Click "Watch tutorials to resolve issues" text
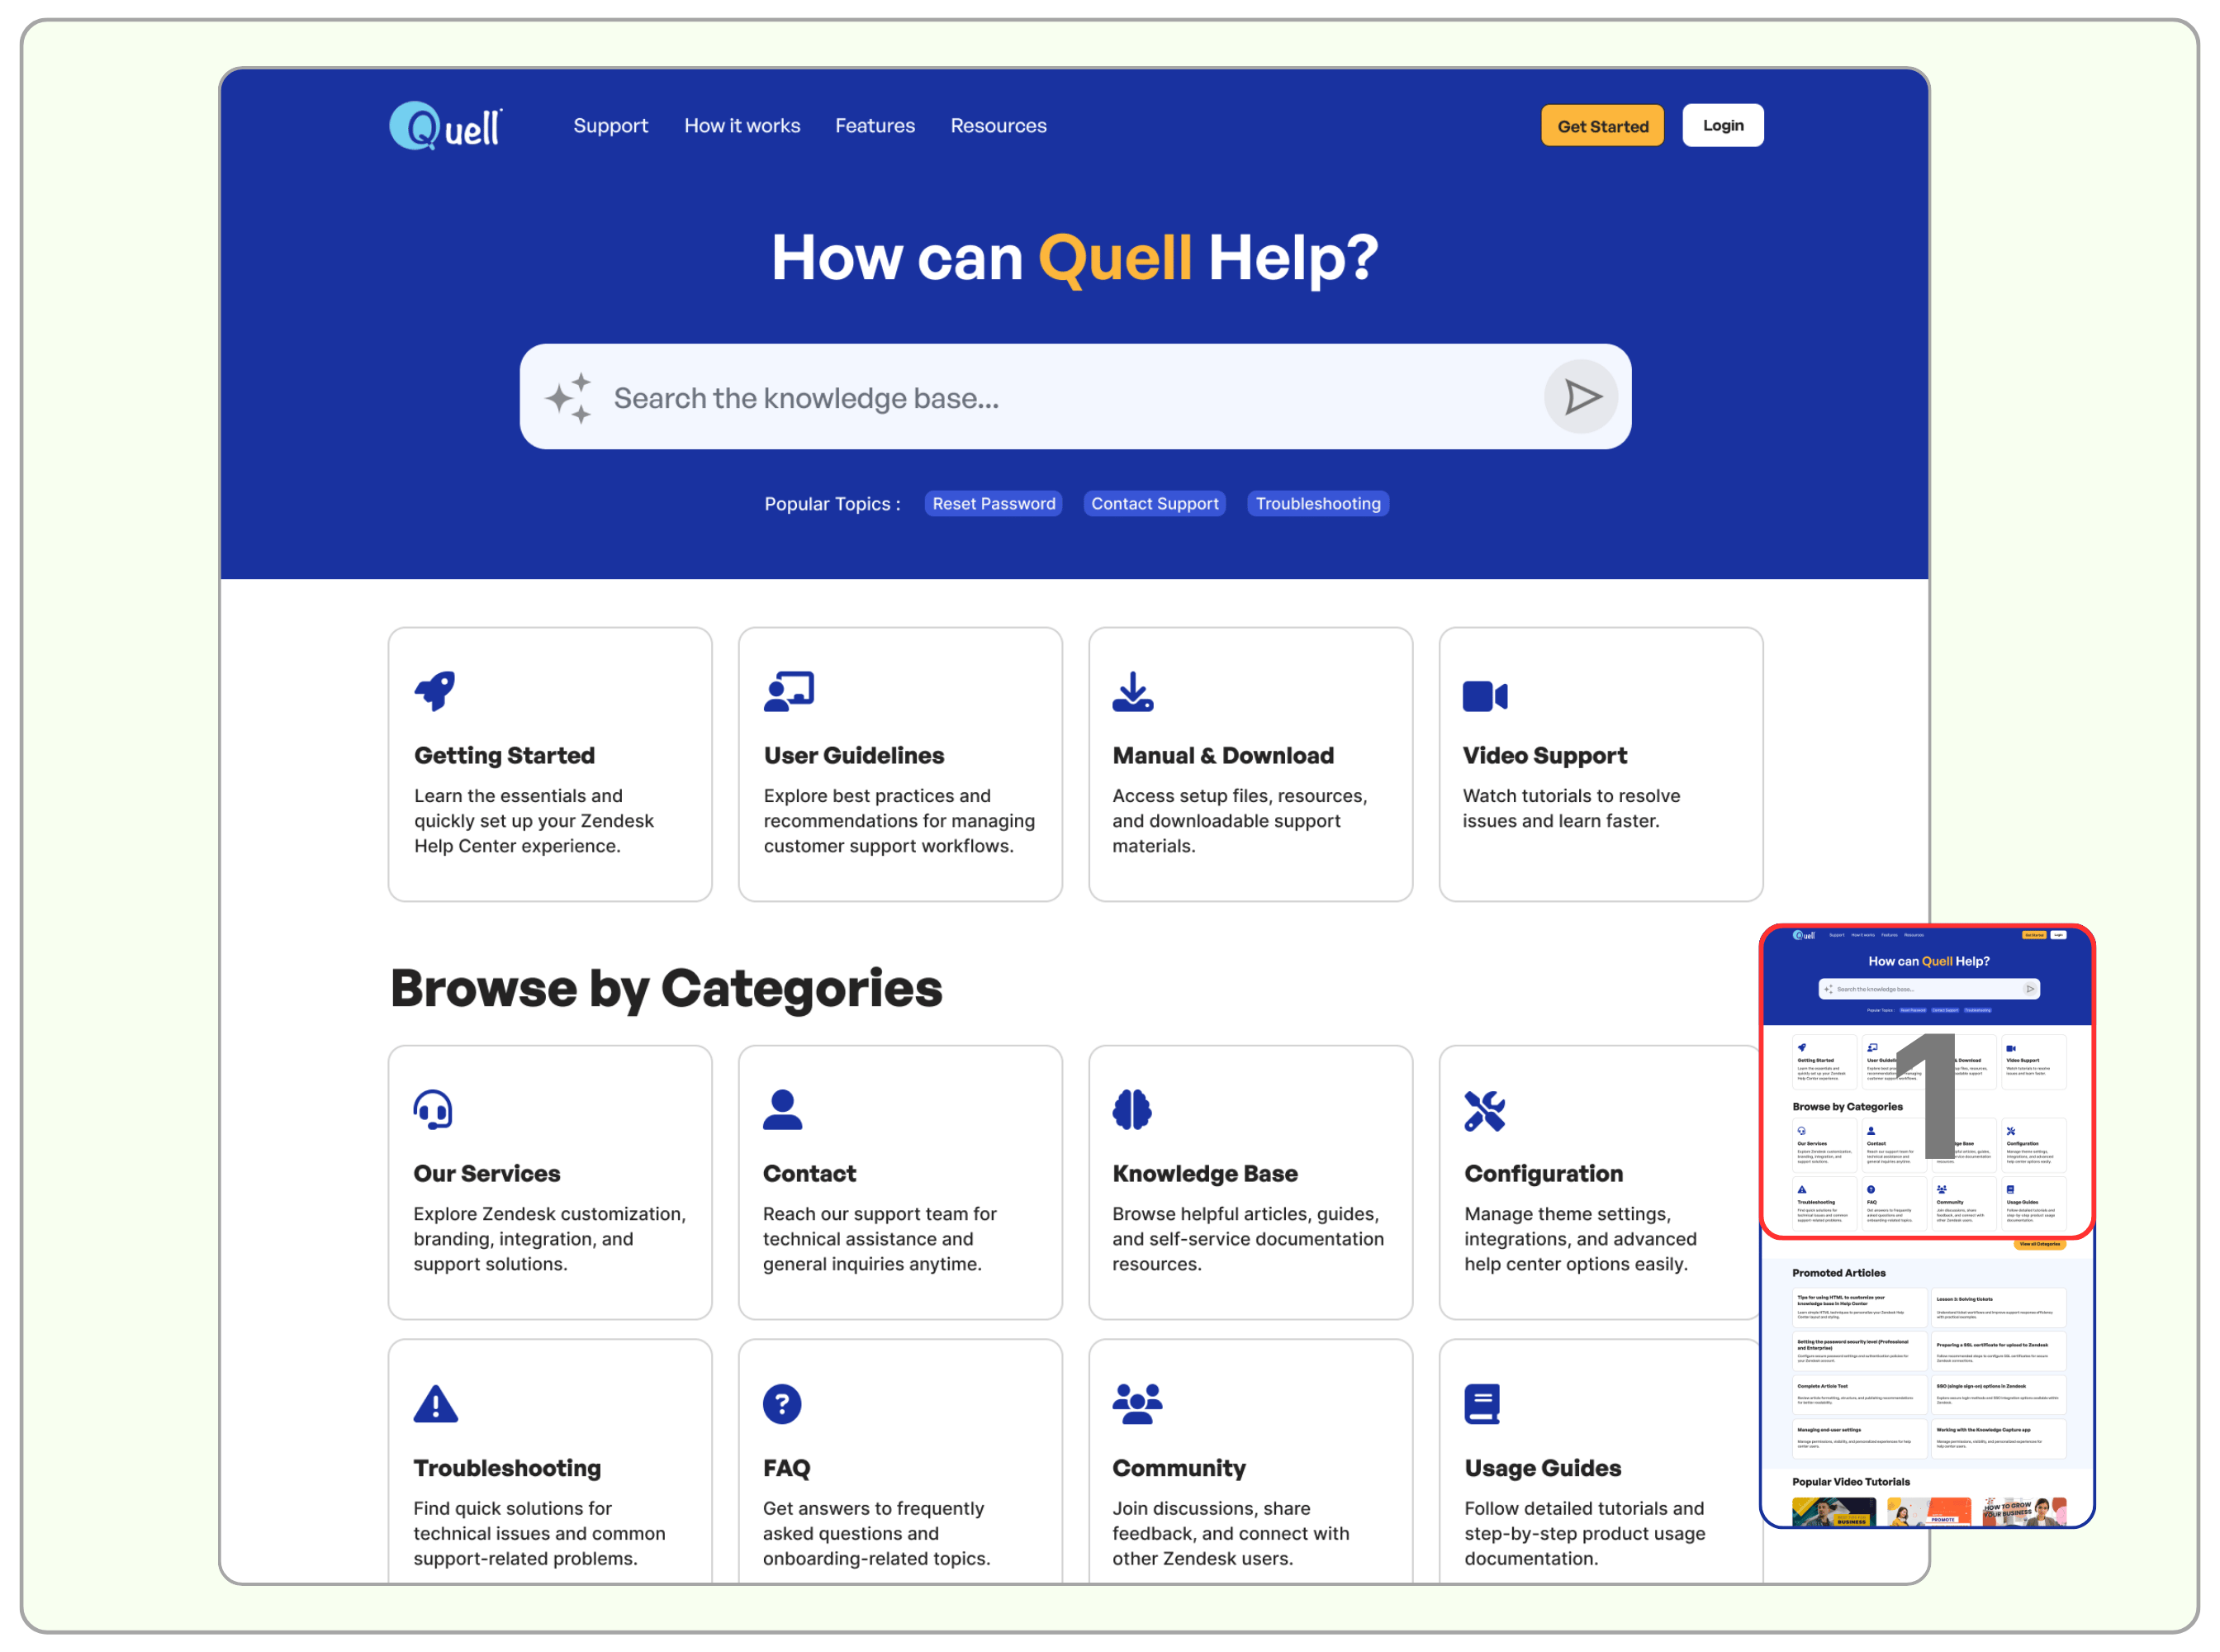Image resolution: width=2220 pixels, height=1652 pixels. point(1571,808)
